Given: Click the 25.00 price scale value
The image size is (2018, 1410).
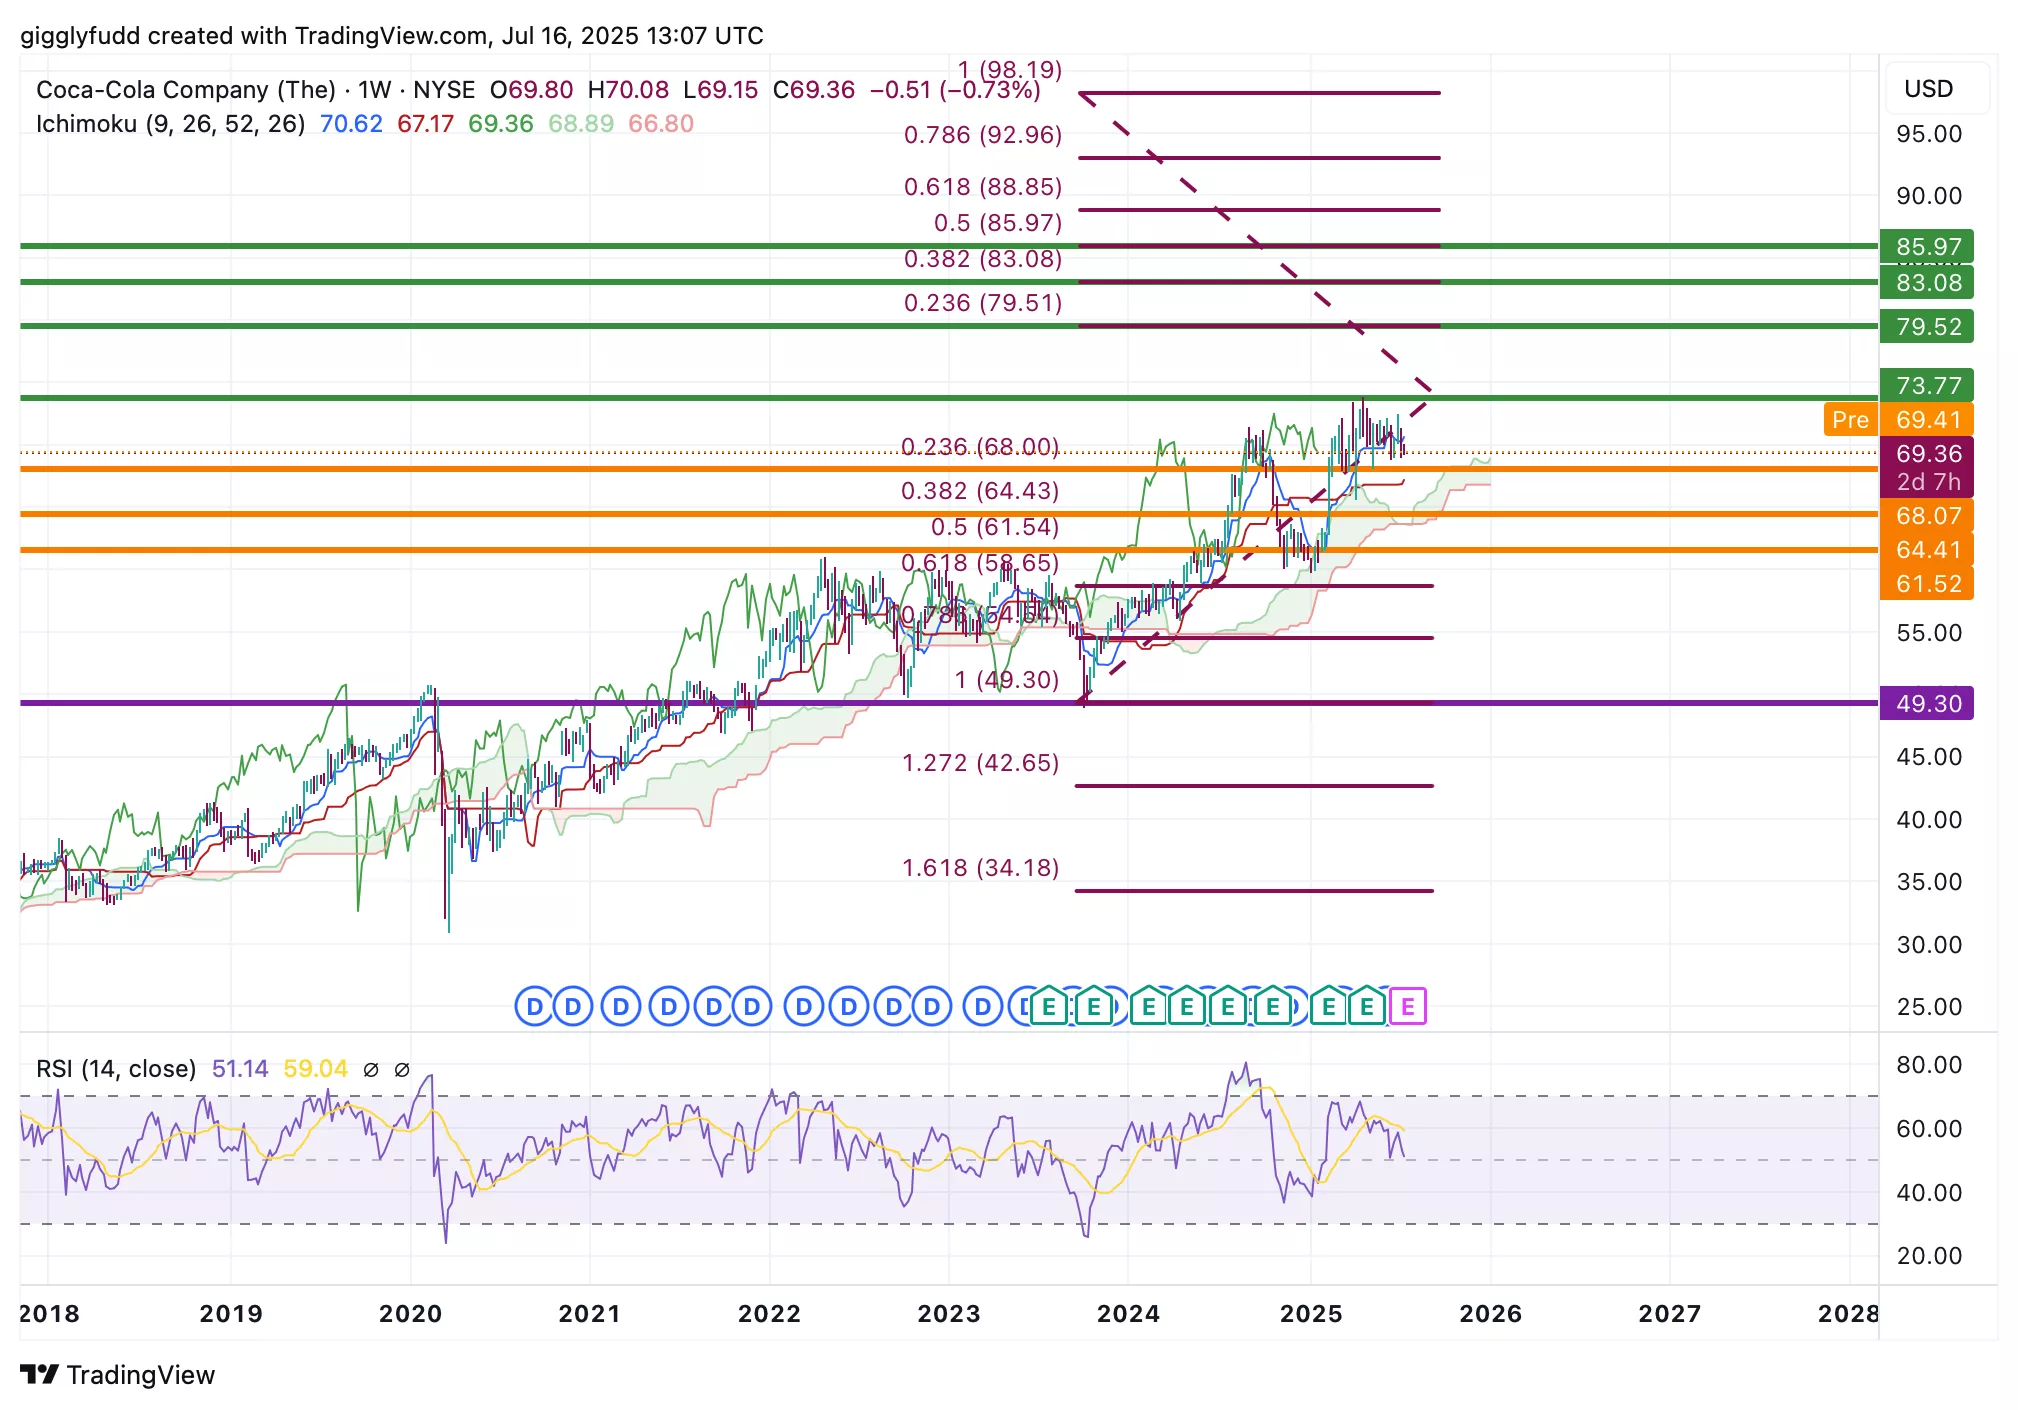Looking at the screenshot, I should coord(1929,1007).
